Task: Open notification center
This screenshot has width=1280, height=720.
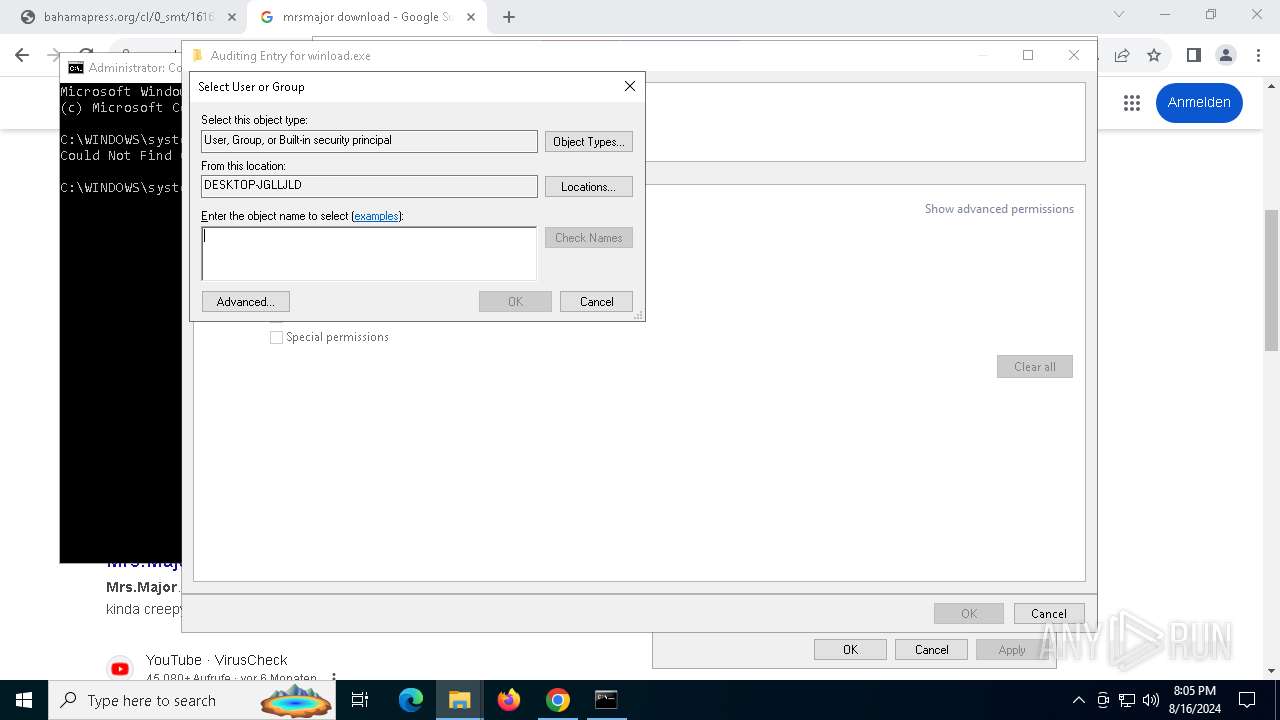Action: point(1247,700)
